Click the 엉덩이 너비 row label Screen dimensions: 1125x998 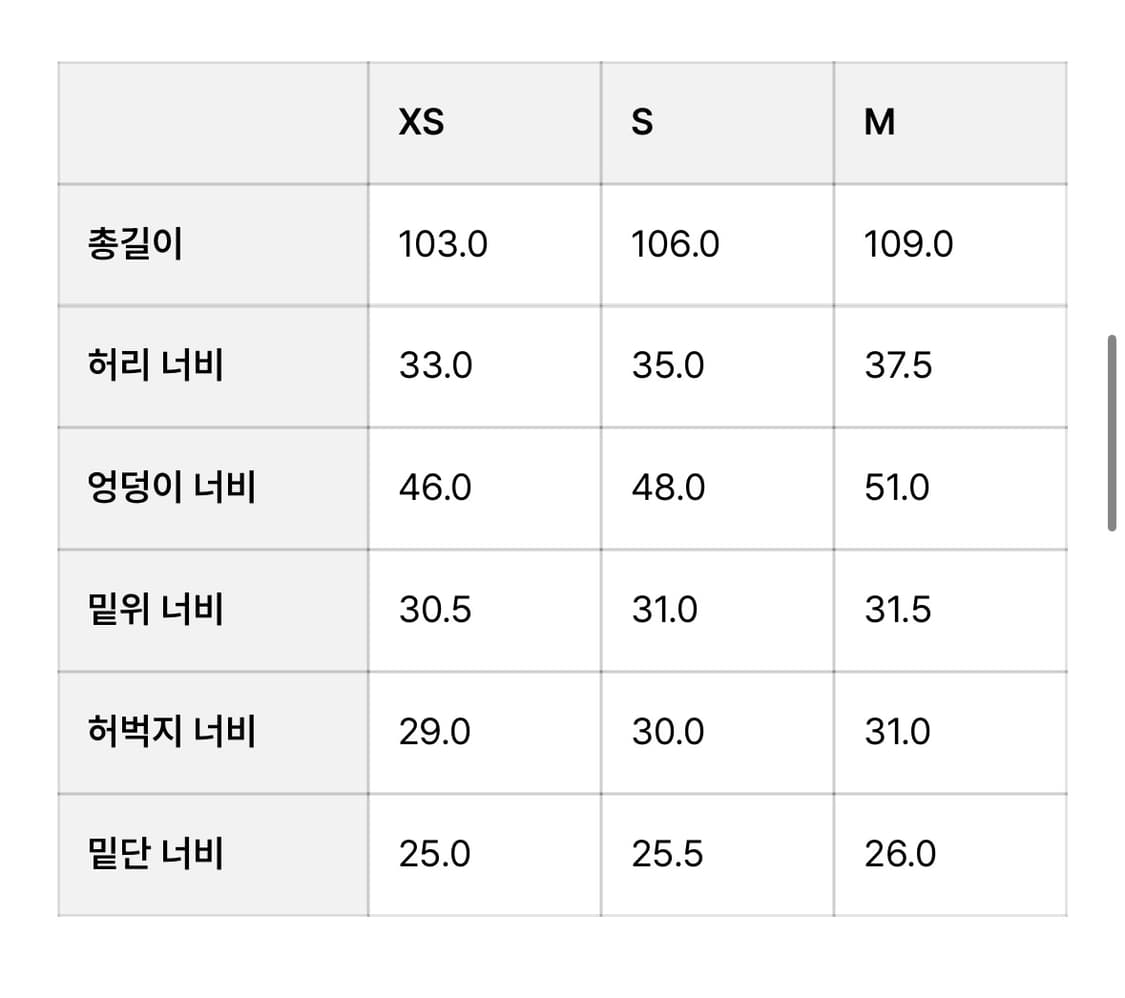click(171, 488)
